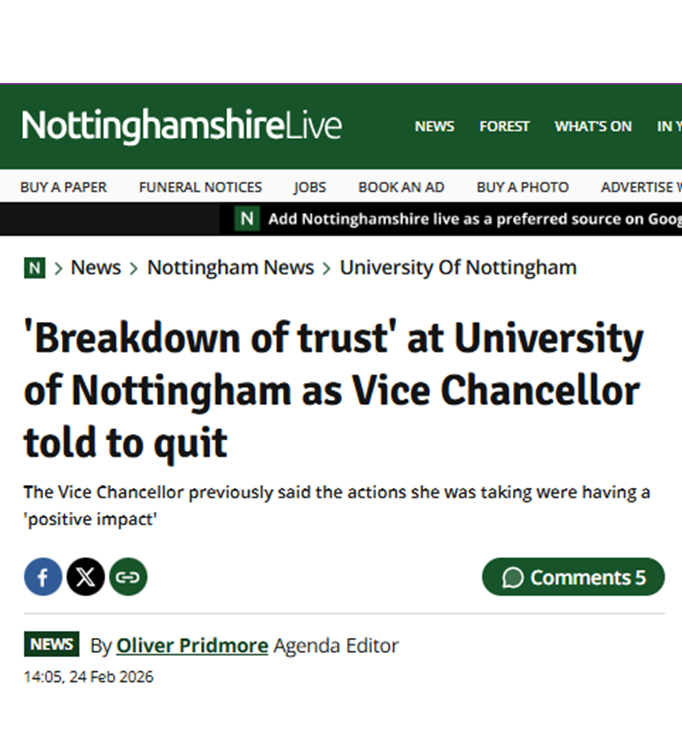The width and height of the screenshot is (682, 750).
Task: Go to News breadcrumb
Action: point(96,268)
